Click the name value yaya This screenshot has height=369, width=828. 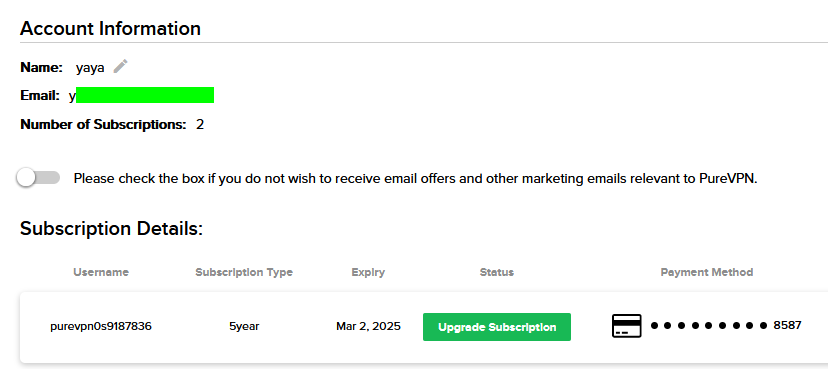(x=90, y=68)
